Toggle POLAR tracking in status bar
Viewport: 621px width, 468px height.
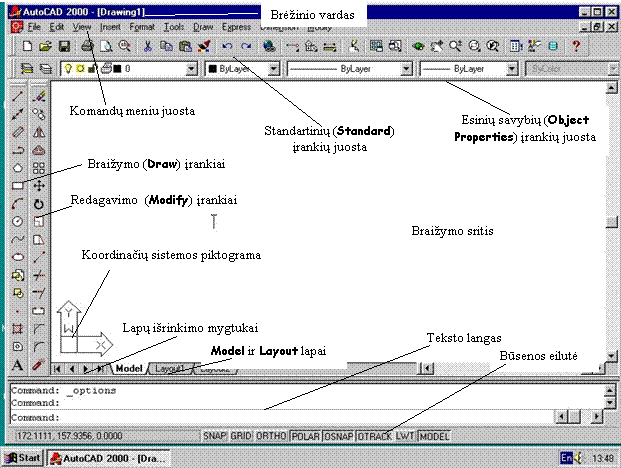pyautogui.click(x=305, y=436)
